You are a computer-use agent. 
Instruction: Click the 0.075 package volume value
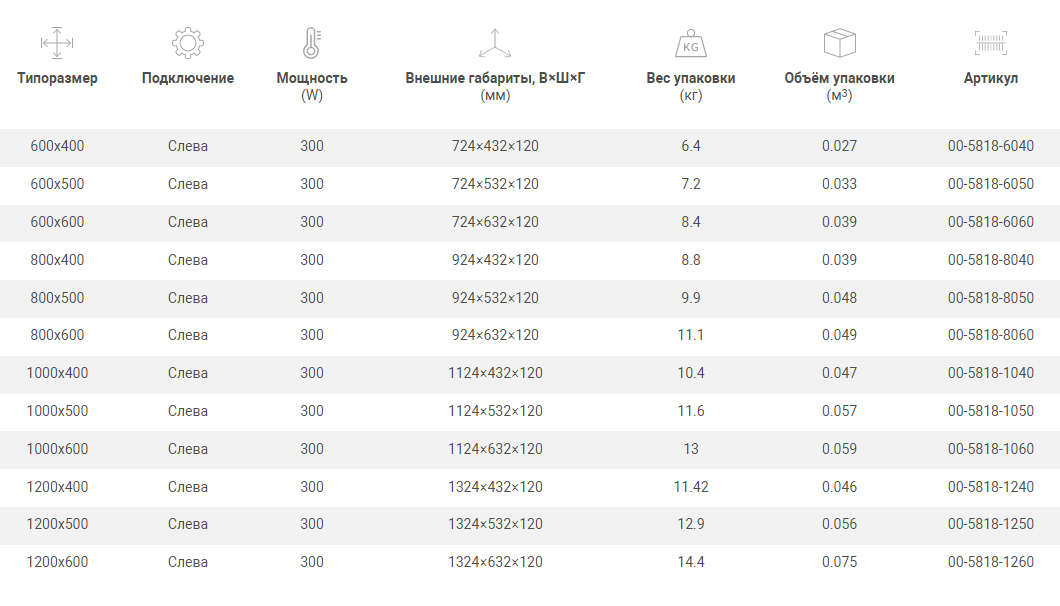click(x=839, y=562)
